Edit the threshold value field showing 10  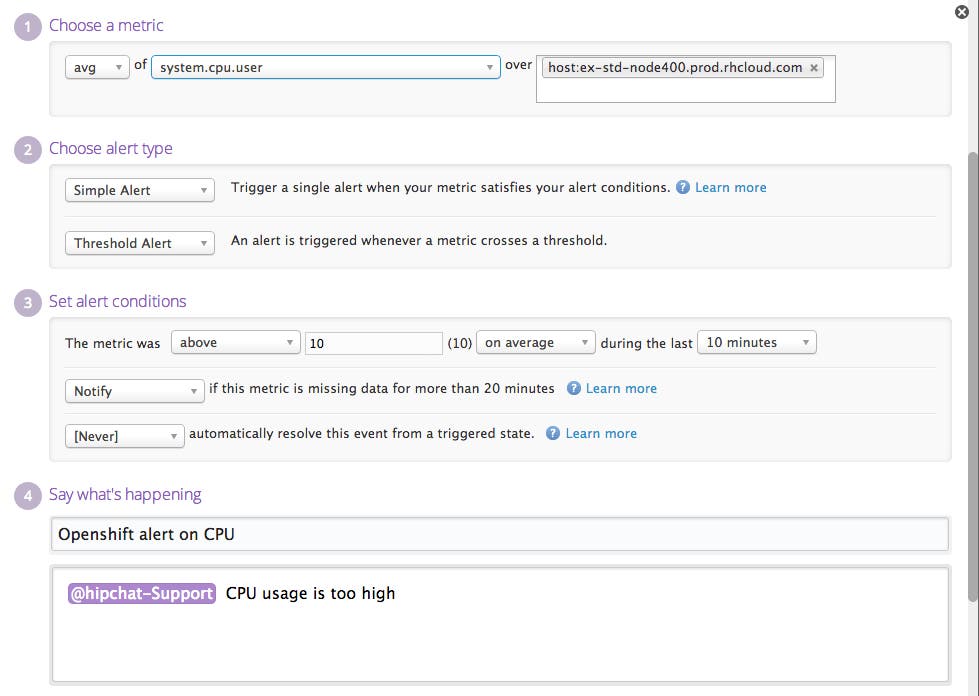374,342
